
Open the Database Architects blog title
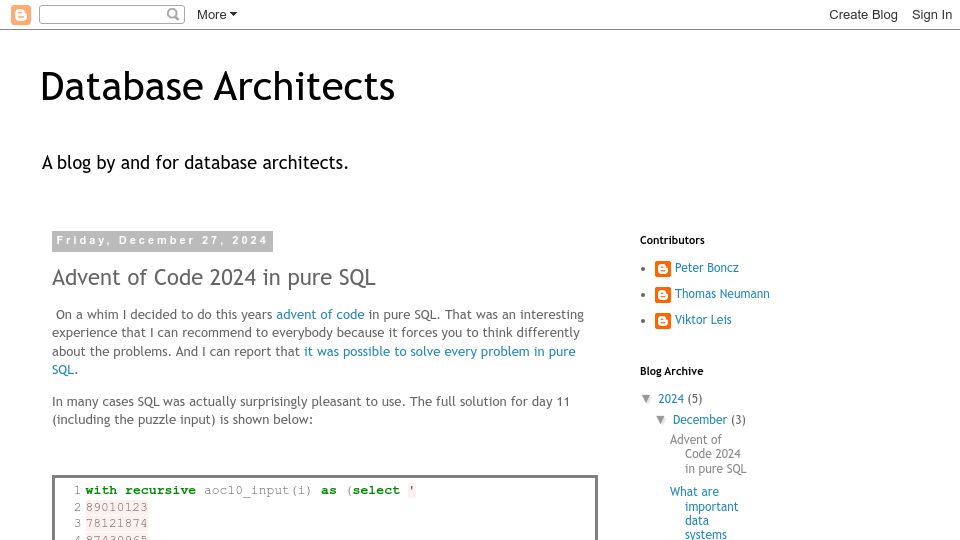[x=217, y=86]
